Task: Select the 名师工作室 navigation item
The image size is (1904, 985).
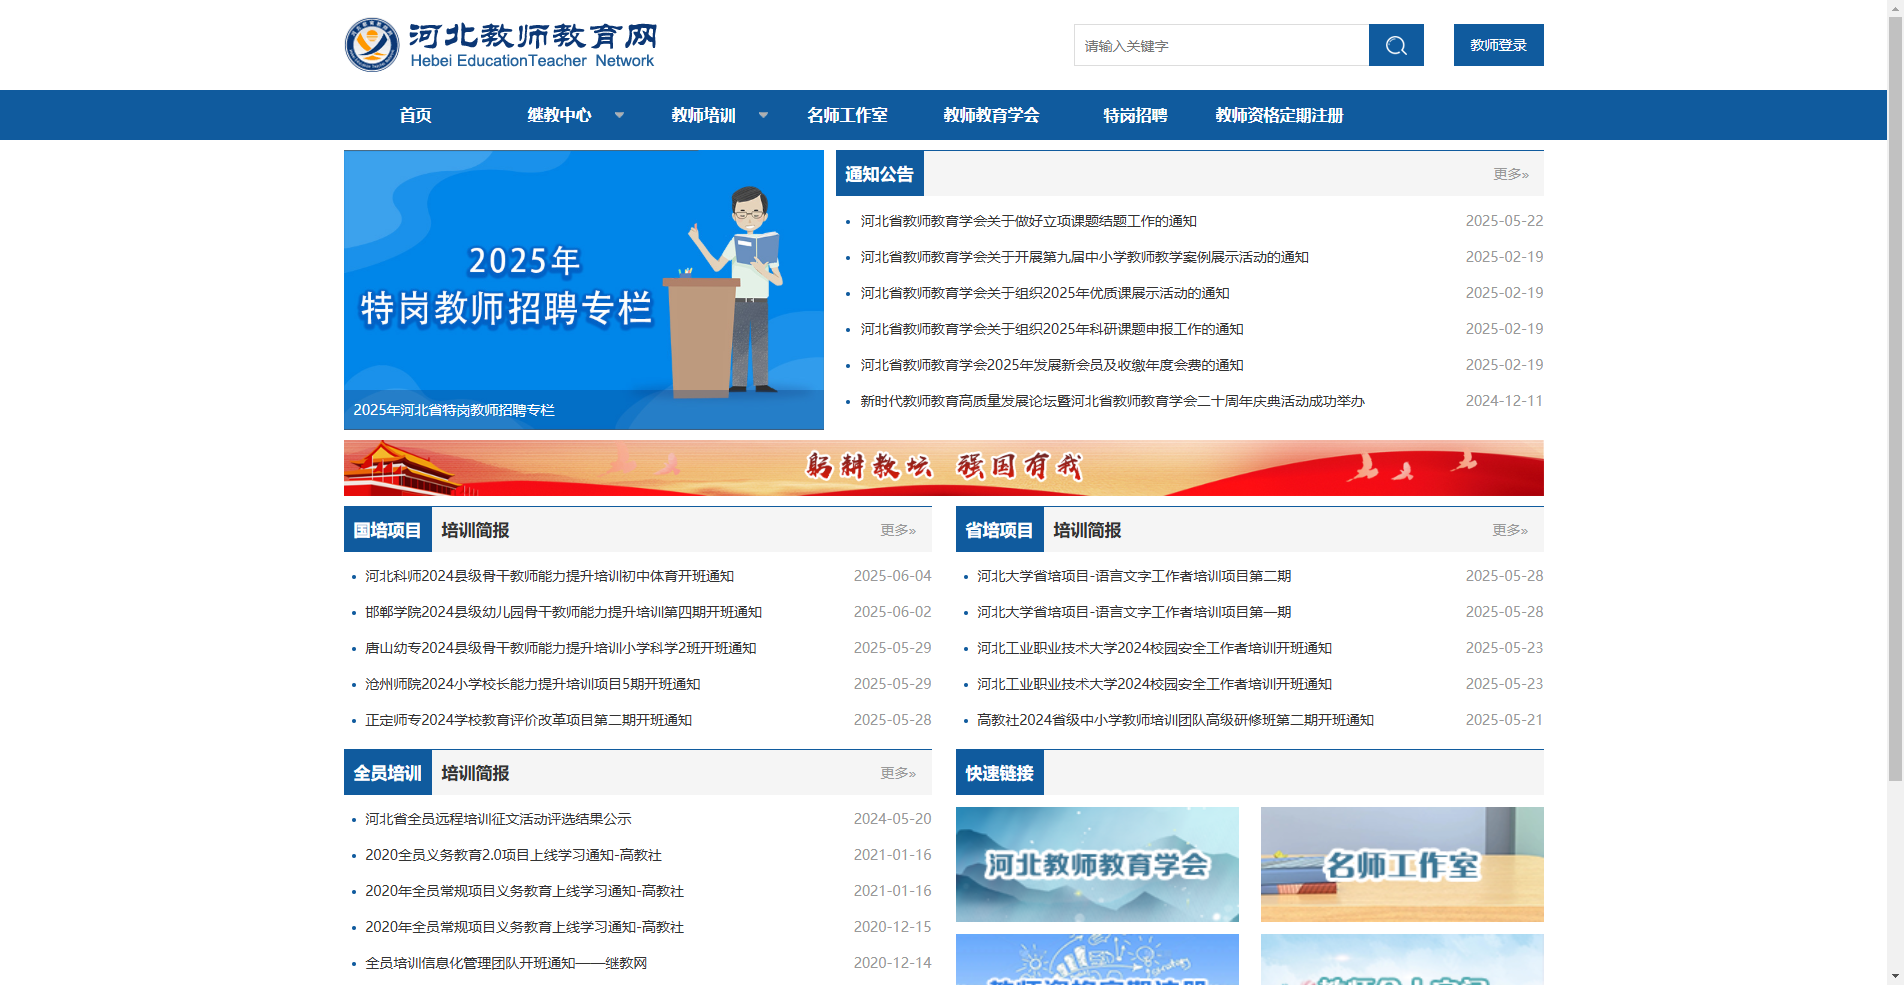Action: [x=847, y=115]
